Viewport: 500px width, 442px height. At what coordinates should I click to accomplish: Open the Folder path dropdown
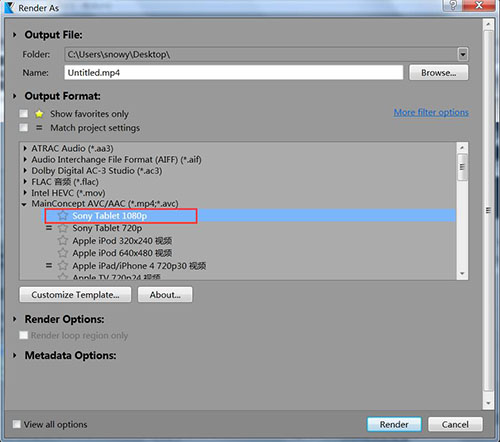(463, 54)
